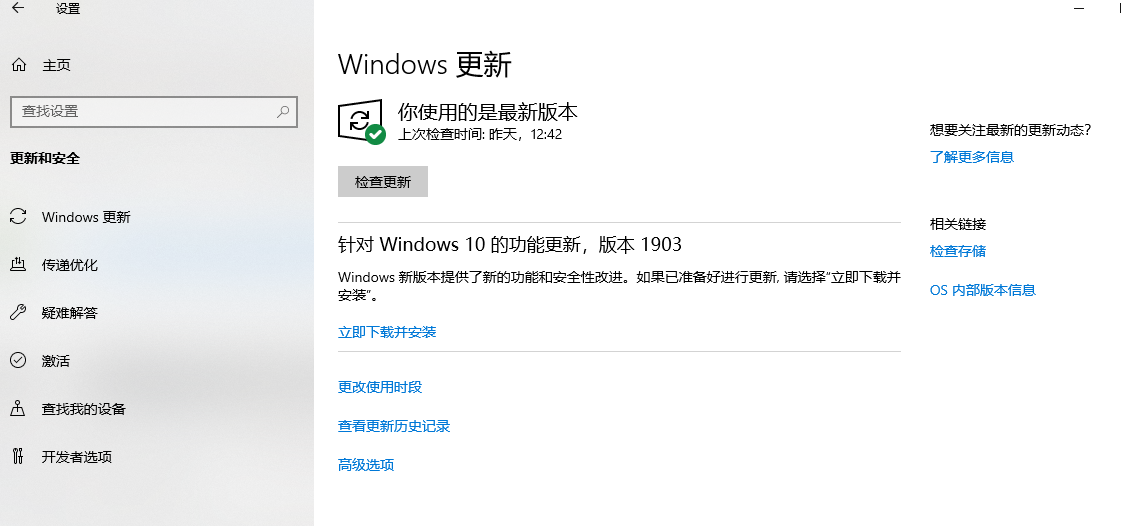Click the home icon beside 主页

[19, 65]
